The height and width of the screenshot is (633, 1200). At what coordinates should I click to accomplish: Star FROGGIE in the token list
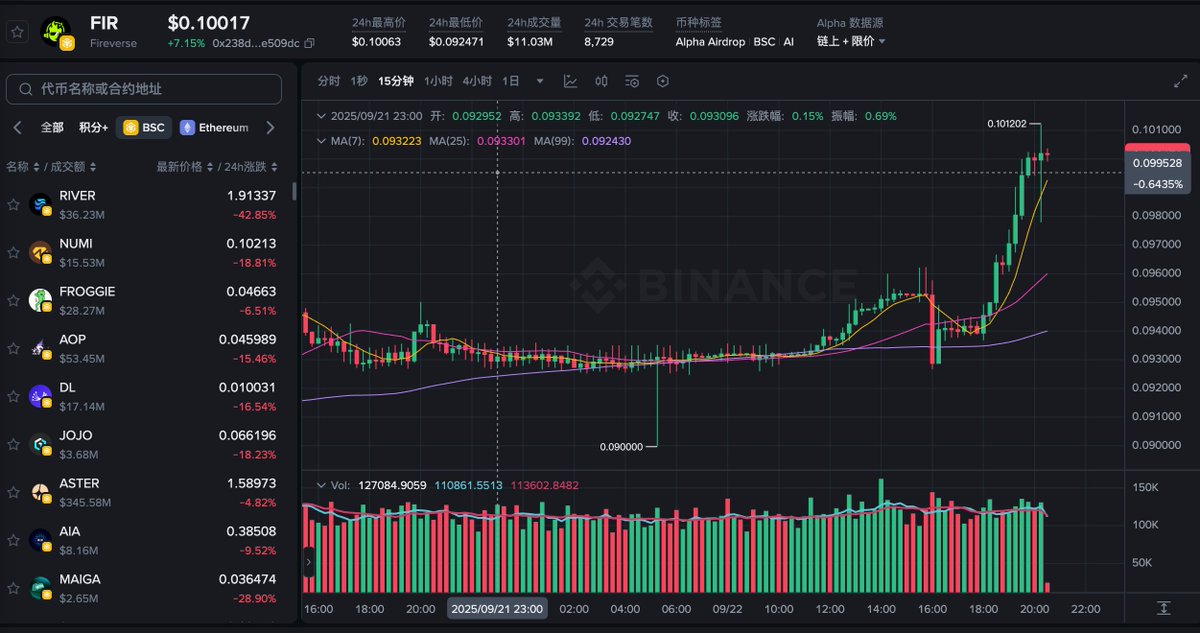pos(13,300)
